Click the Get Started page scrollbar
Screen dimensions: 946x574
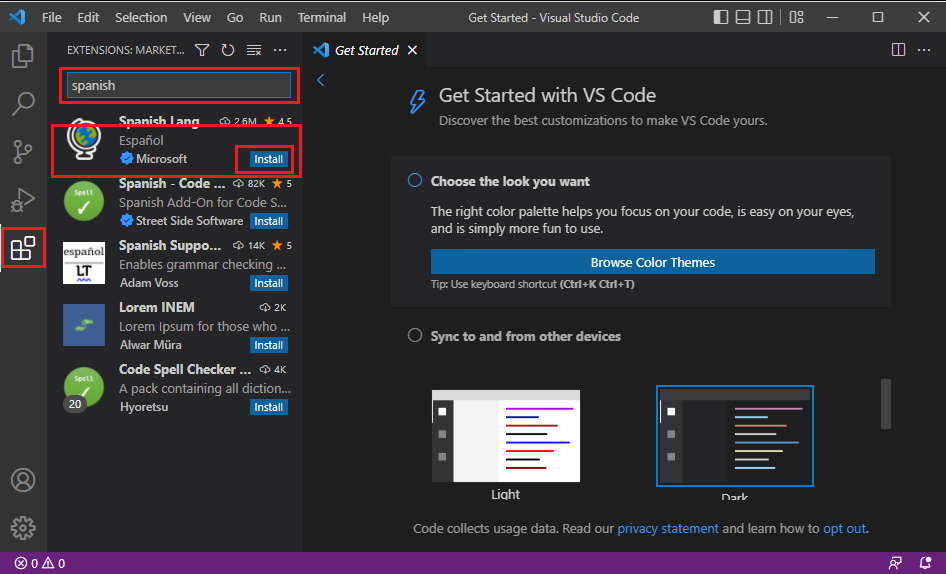[x=885, y=404]
